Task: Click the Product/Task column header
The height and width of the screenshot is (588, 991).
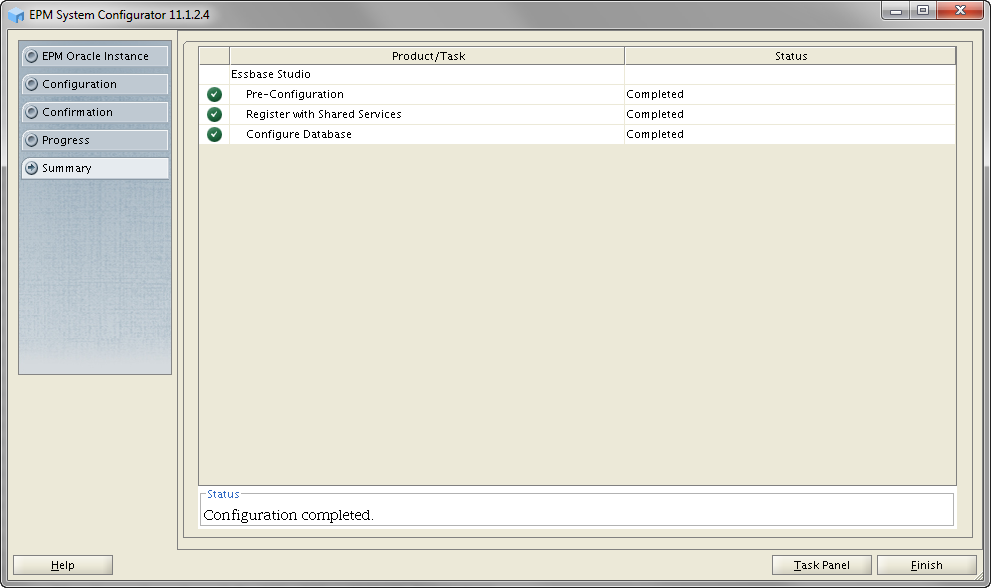Action: [x=427, y=56]
